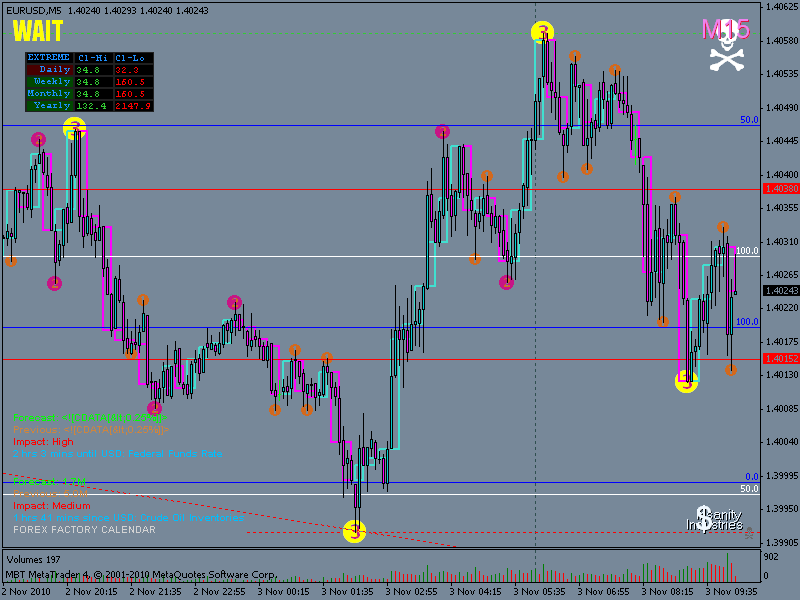
Task: Select the Weekly row label
Action: click(x=49, y=82)
